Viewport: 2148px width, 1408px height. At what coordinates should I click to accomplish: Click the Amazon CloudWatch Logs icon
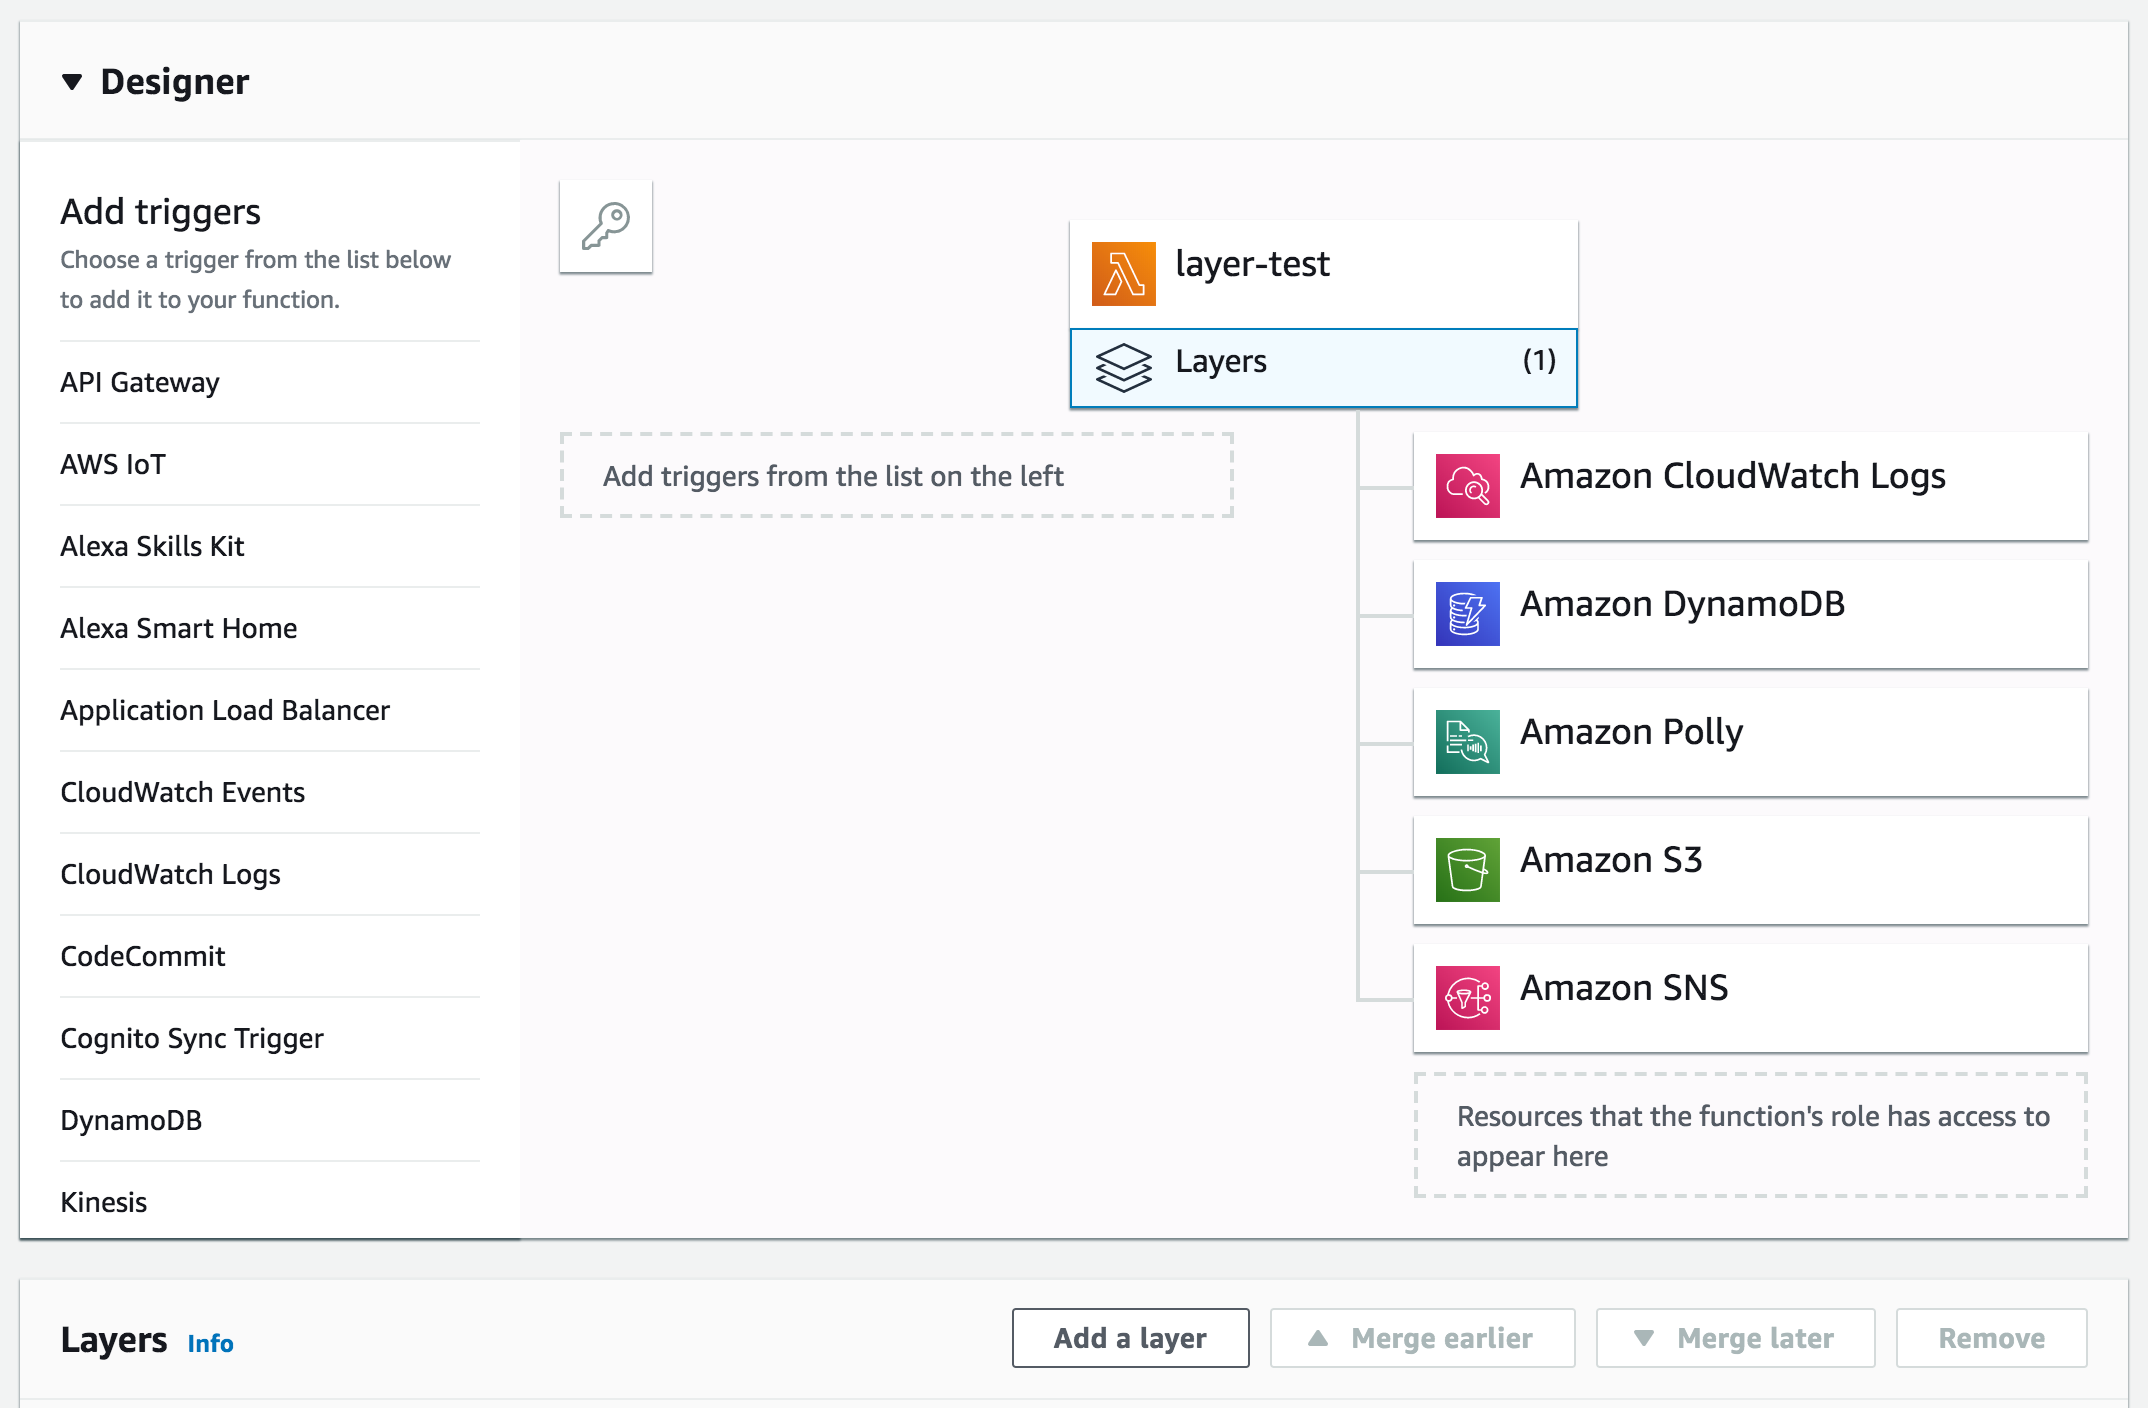1467,486
